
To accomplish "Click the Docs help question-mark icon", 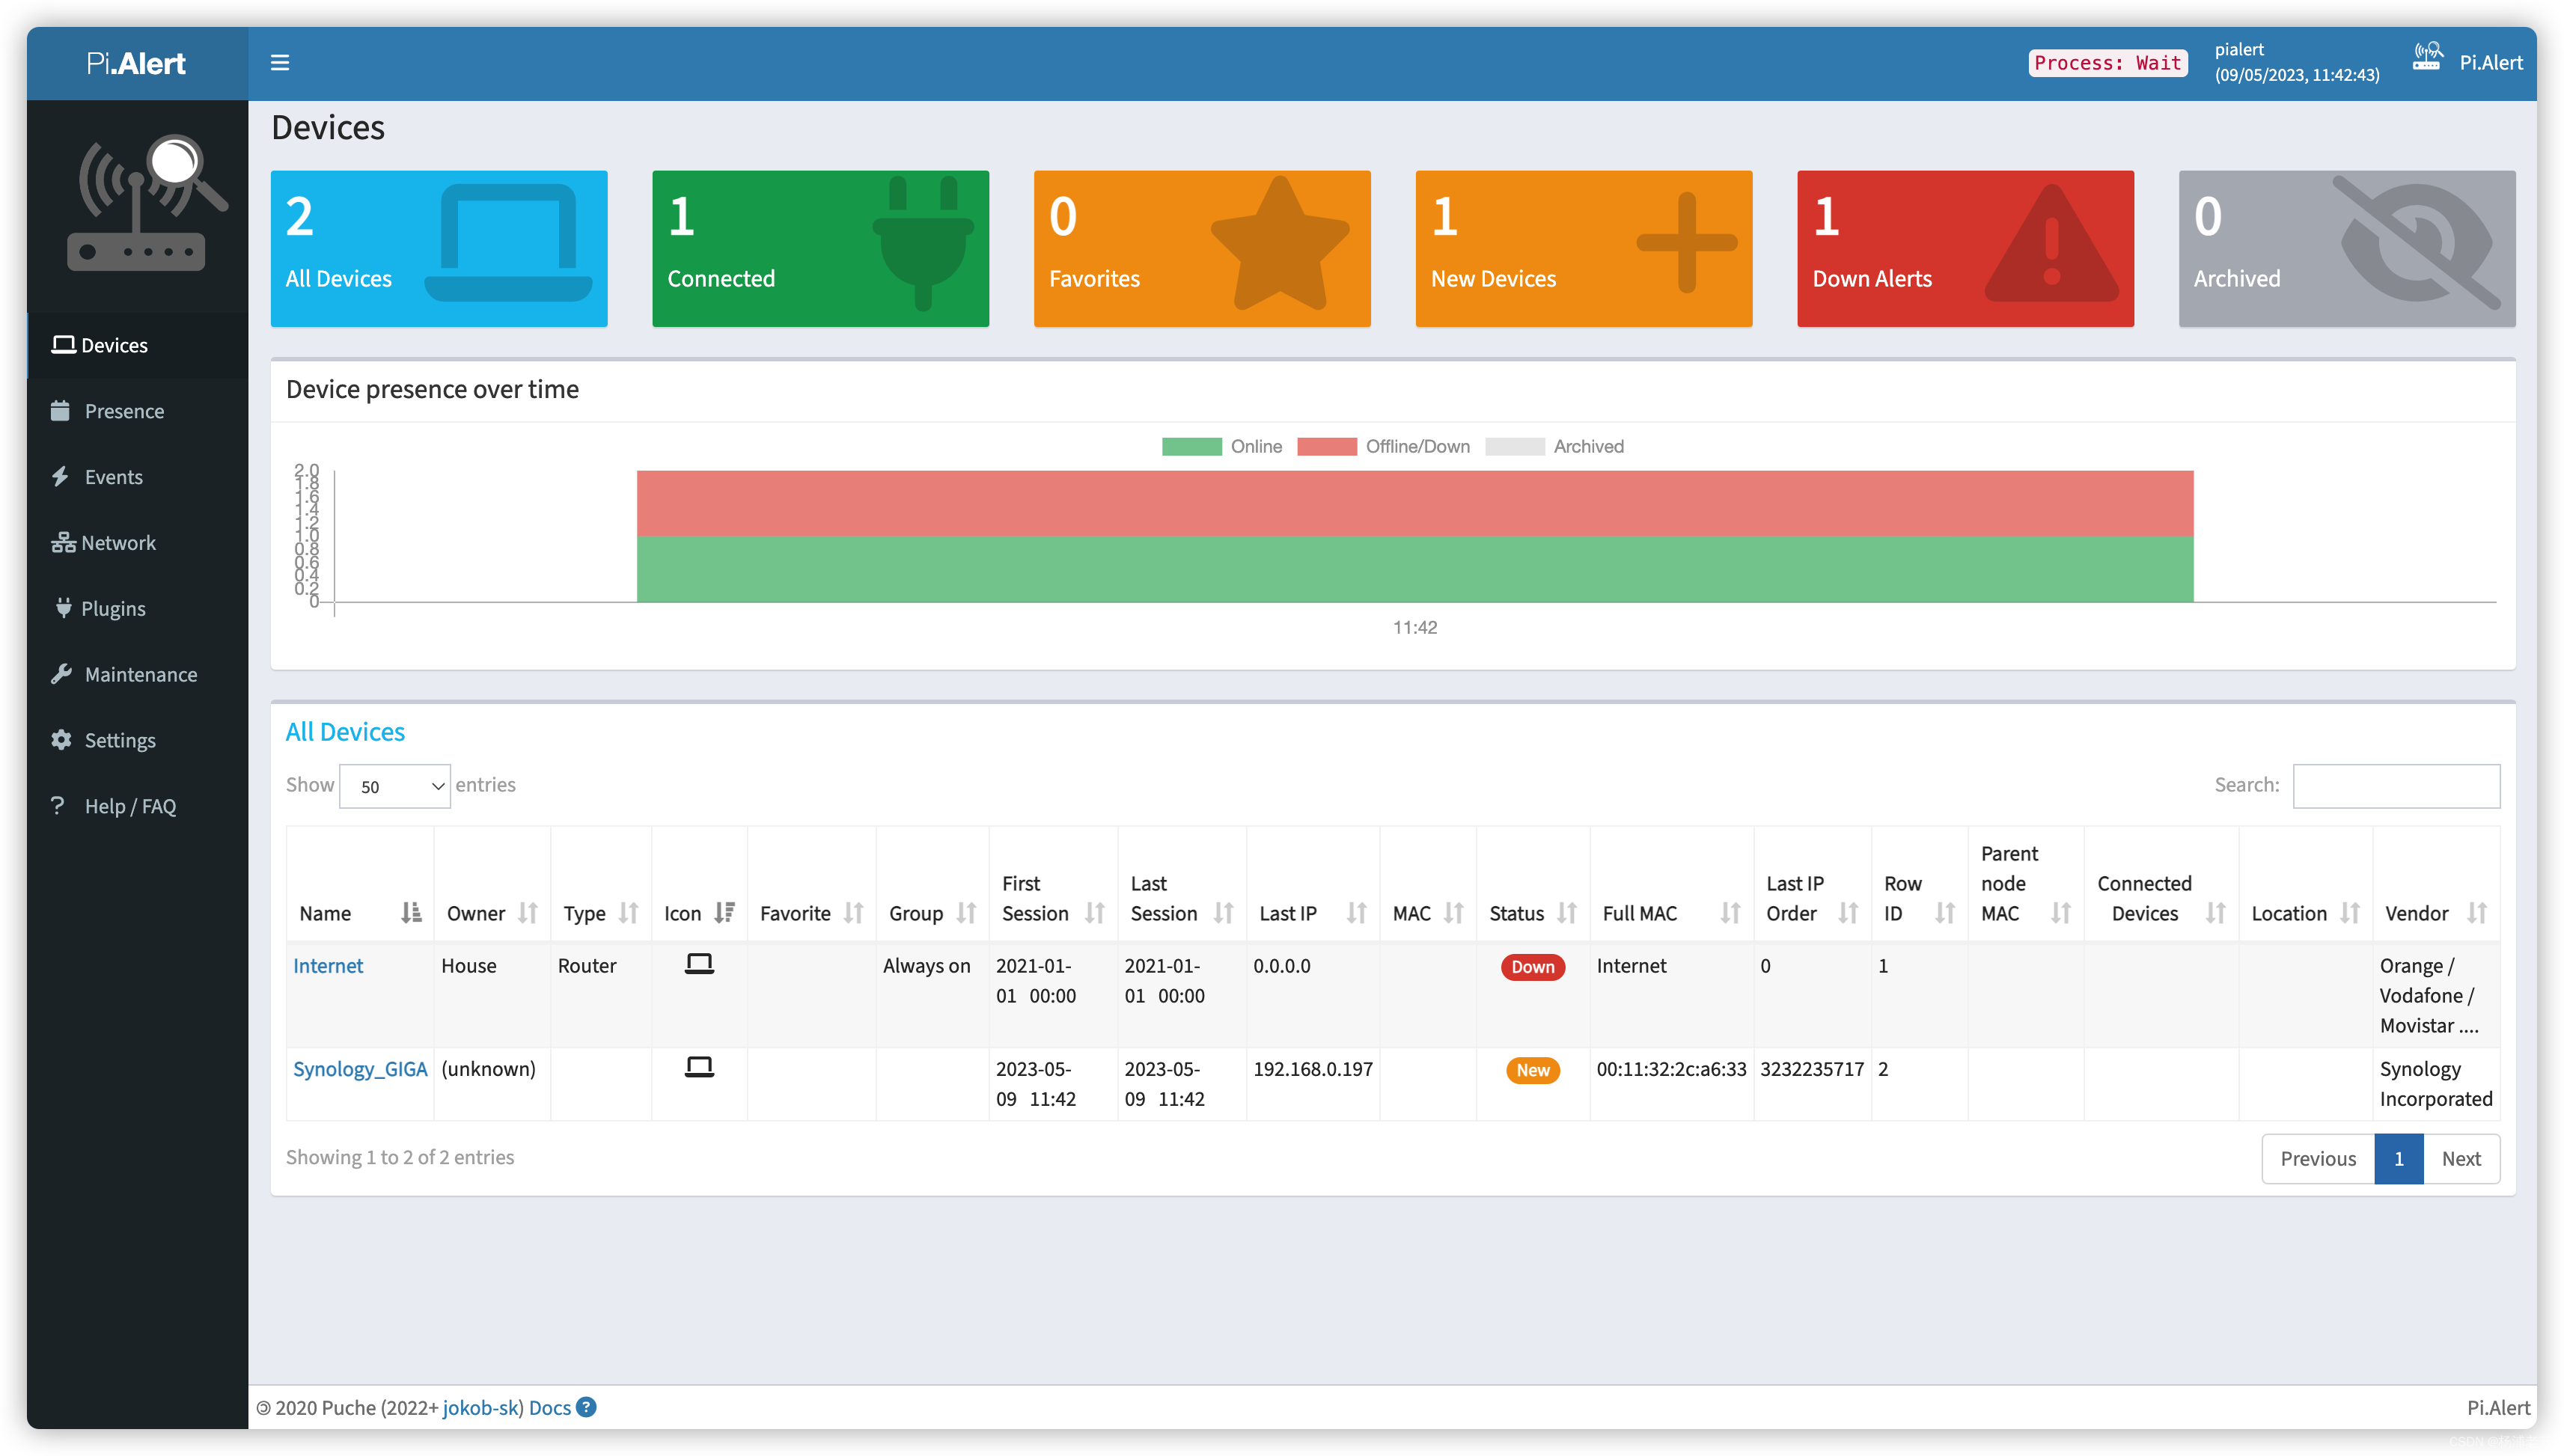I will [x=587, y=1407].
